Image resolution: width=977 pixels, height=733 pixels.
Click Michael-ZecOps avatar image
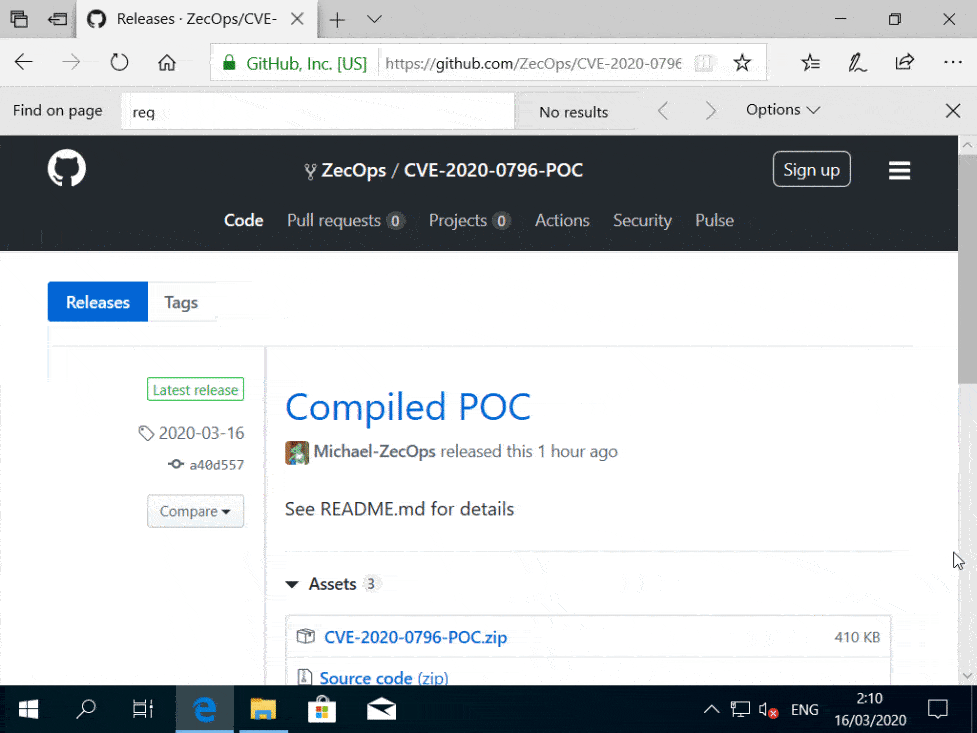(x=297, y=453)
